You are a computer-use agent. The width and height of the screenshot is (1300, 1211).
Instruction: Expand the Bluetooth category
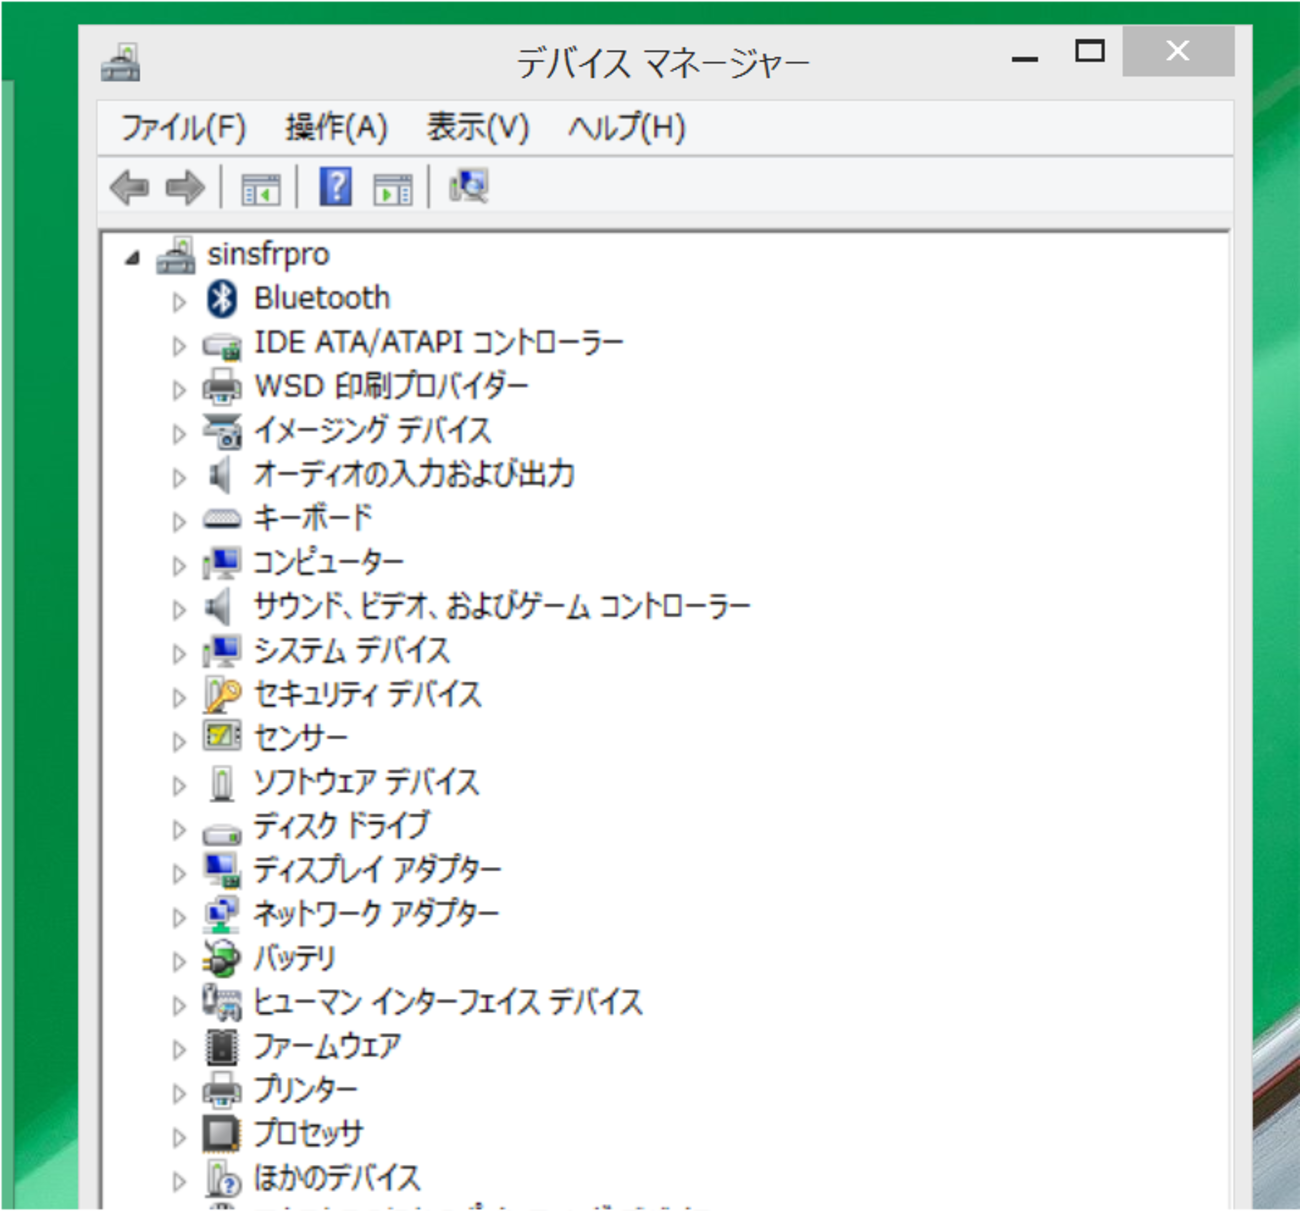tap(179, 302)
